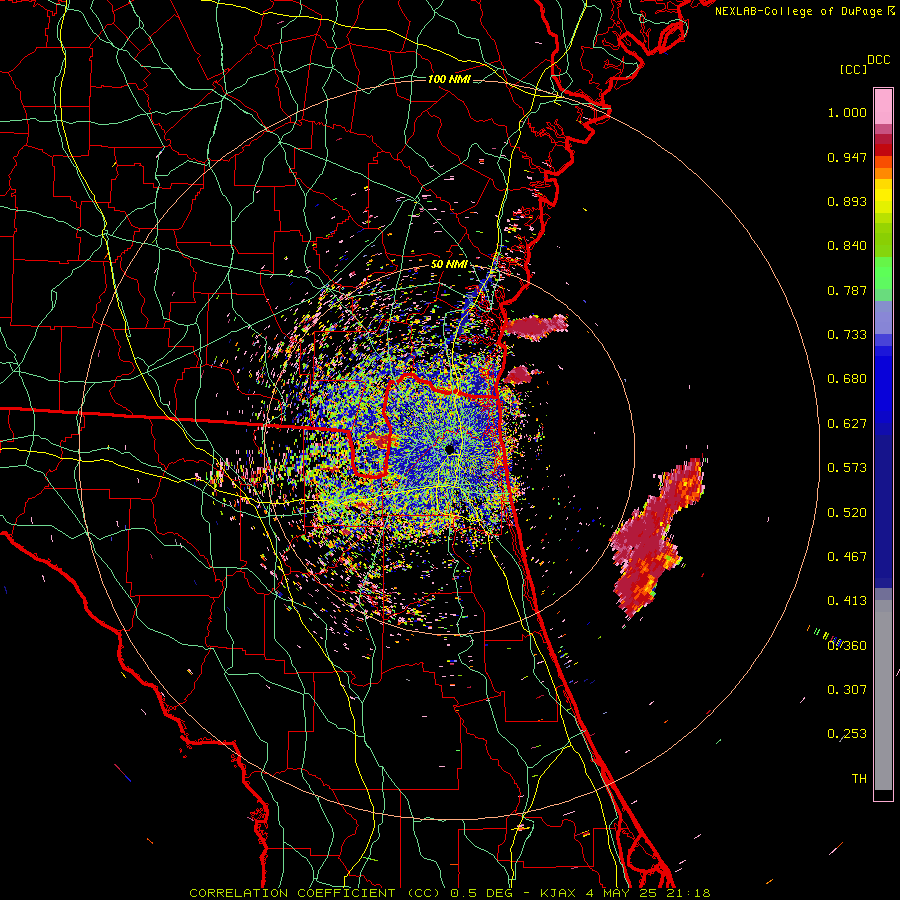Select the 0.893 legend value

point(847,201)
